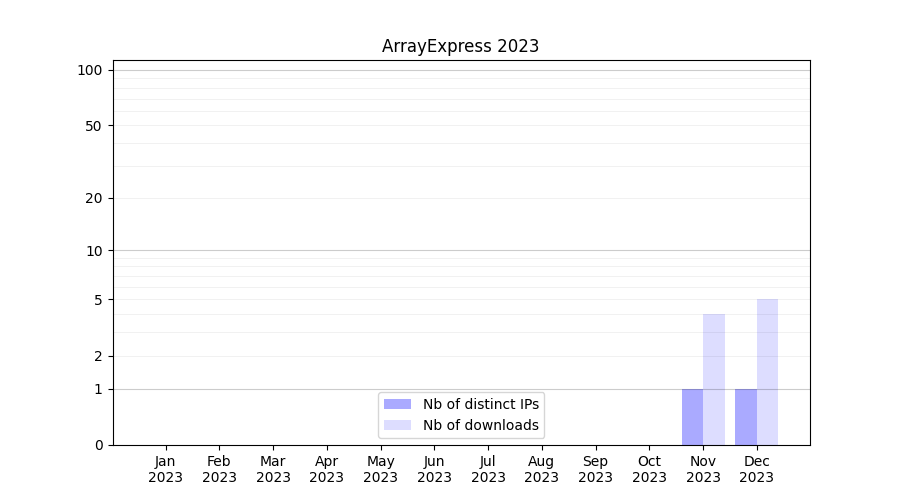Click the 10 y-axis tick label
This screenshot has width=900, height=500.
click(x=93, y=251)
